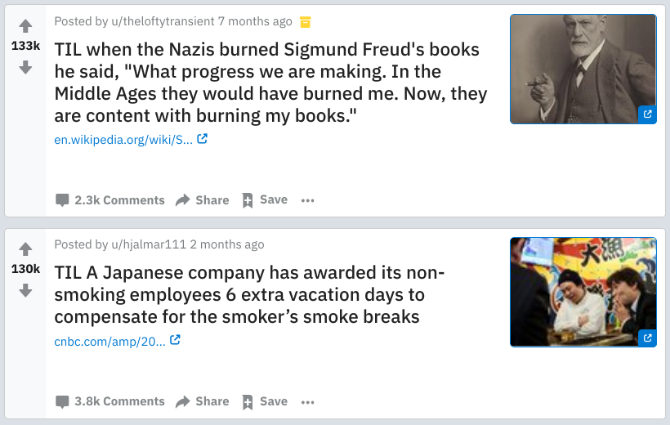Upvote the Japanese company vacation post
This screenshot has width=670, height=425.
pyautogui.click(x=25, y=248)
